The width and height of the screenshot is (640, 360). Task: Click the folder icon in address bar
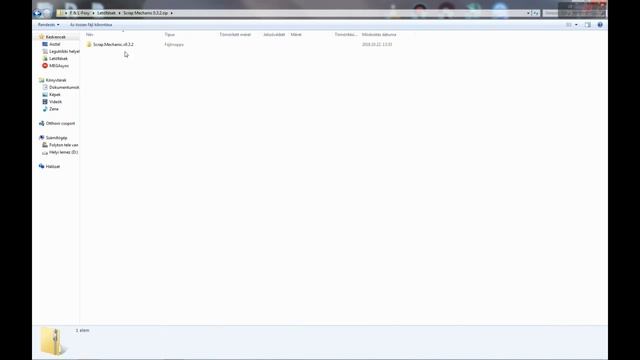click(60, 13)
